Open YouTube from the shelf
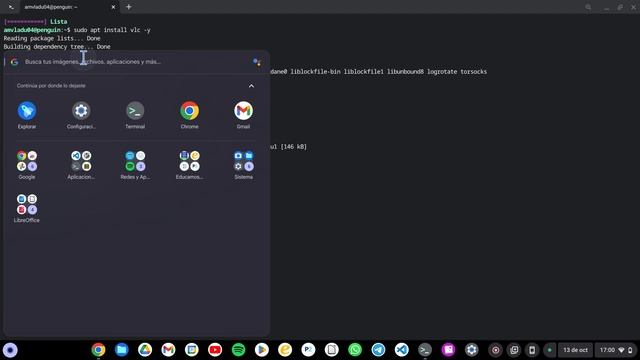Image resolution: width=640 pixels, height=360 pixels. (215, 350)
